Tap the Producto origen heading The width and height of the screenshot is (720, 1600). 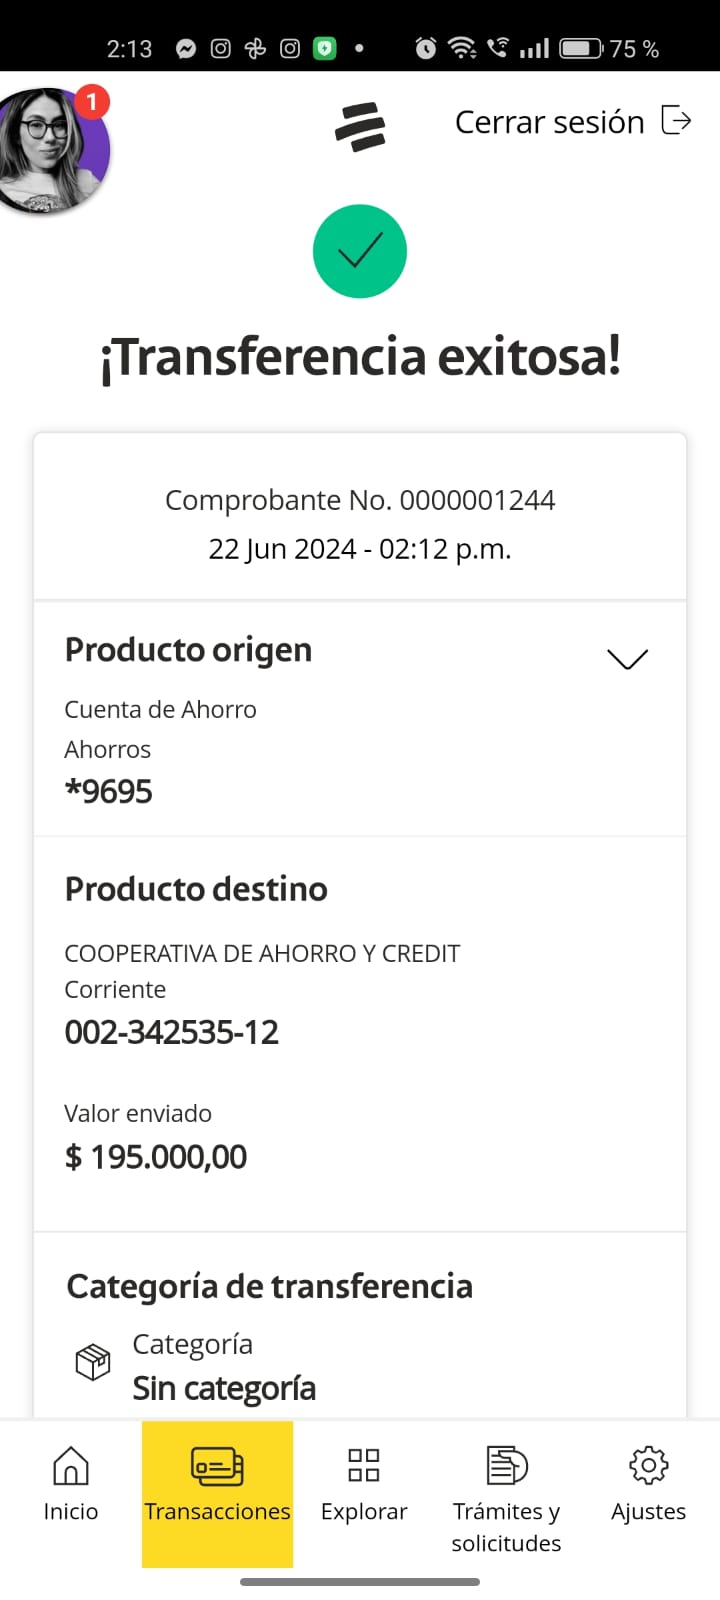188,650
